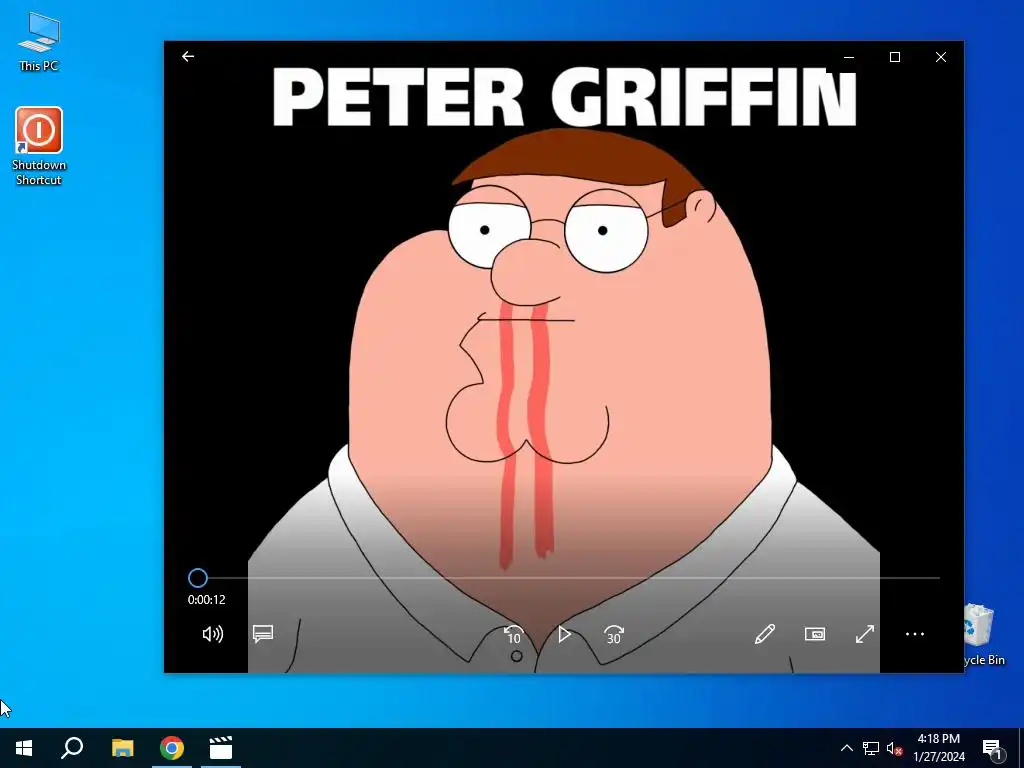Open network status tray icon
The image size is (1024, 768).
click(871, 748)
